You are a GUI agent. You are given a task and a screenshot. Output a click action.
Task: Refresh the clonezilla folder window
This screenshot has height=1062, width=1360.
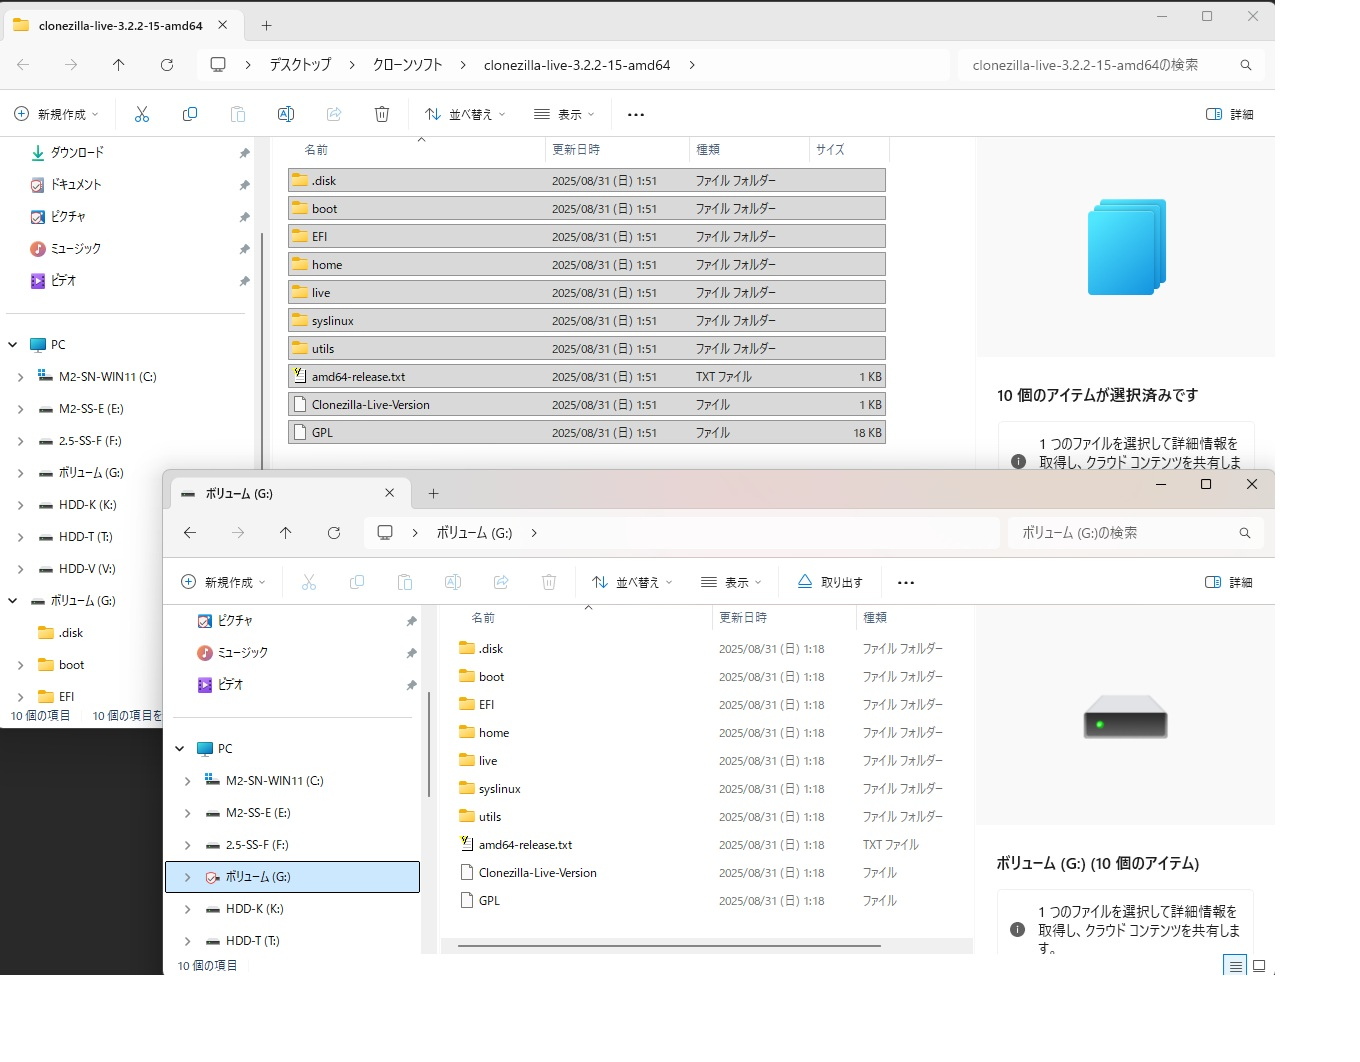167,65
